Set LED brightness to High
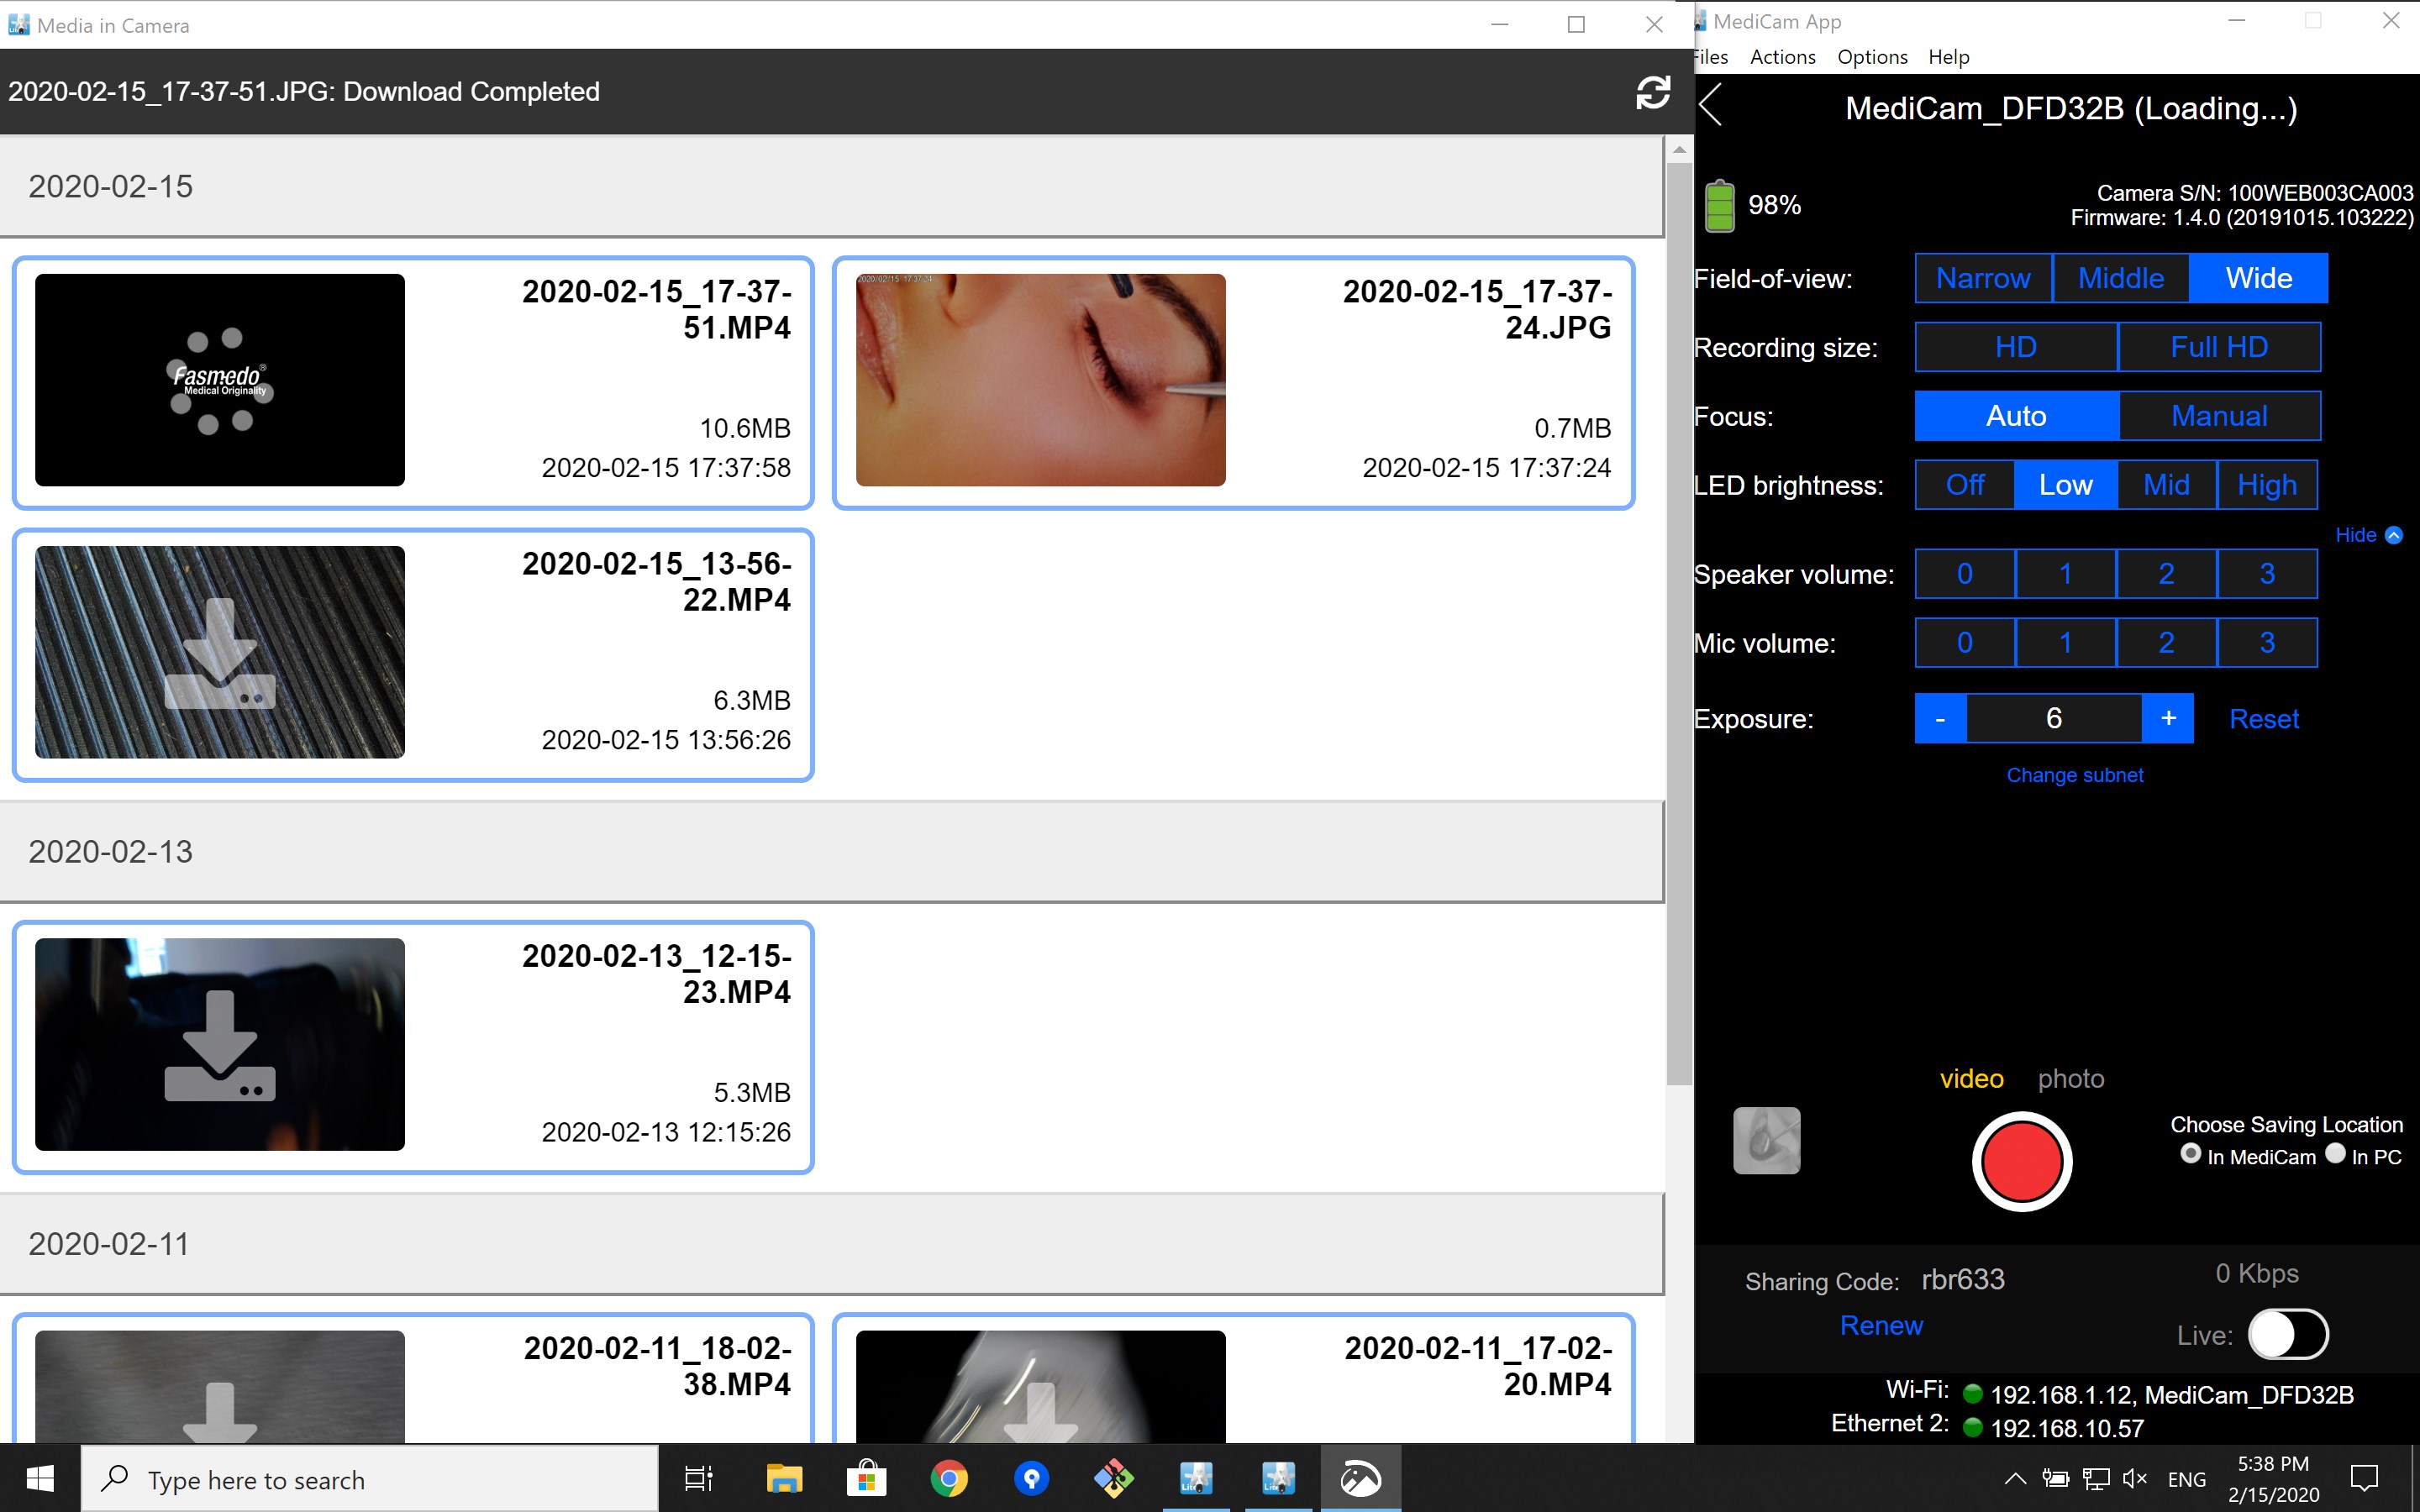 [x=2266, y=485]
